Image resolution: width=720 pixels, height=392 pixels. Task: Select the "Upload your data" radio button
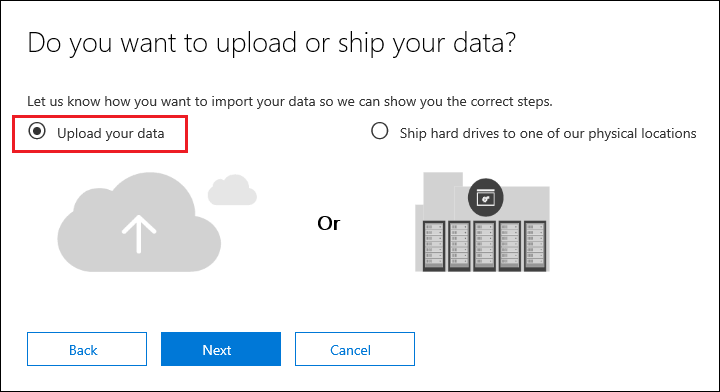pyautogui.click(x=37, y=131)
